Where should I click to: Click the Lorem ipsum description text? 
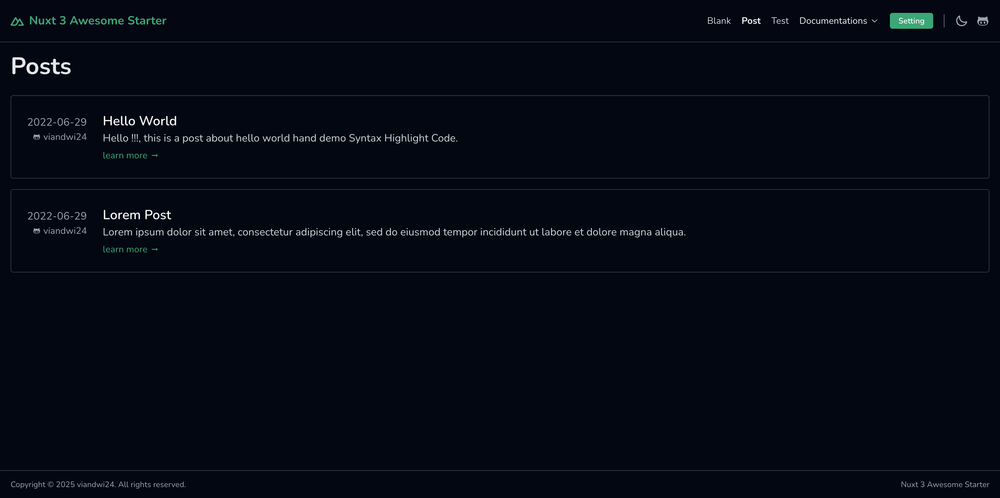[394, 232]
